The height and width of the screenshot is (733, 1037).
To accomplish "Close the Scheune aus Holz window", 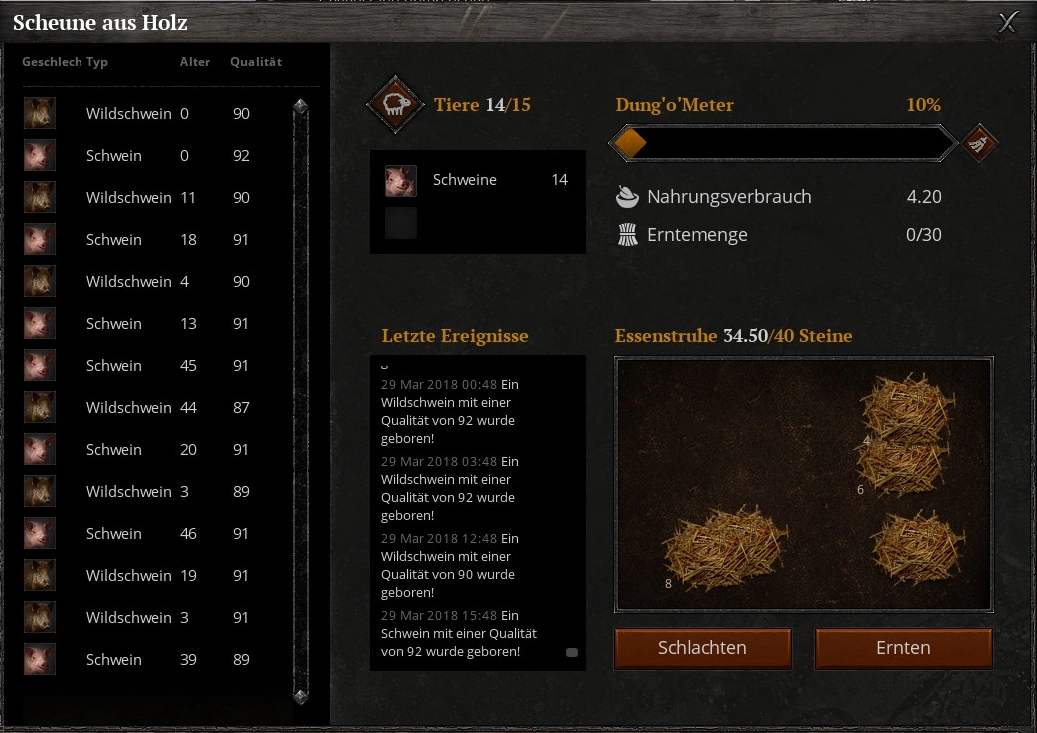I will pos(1007,22).
